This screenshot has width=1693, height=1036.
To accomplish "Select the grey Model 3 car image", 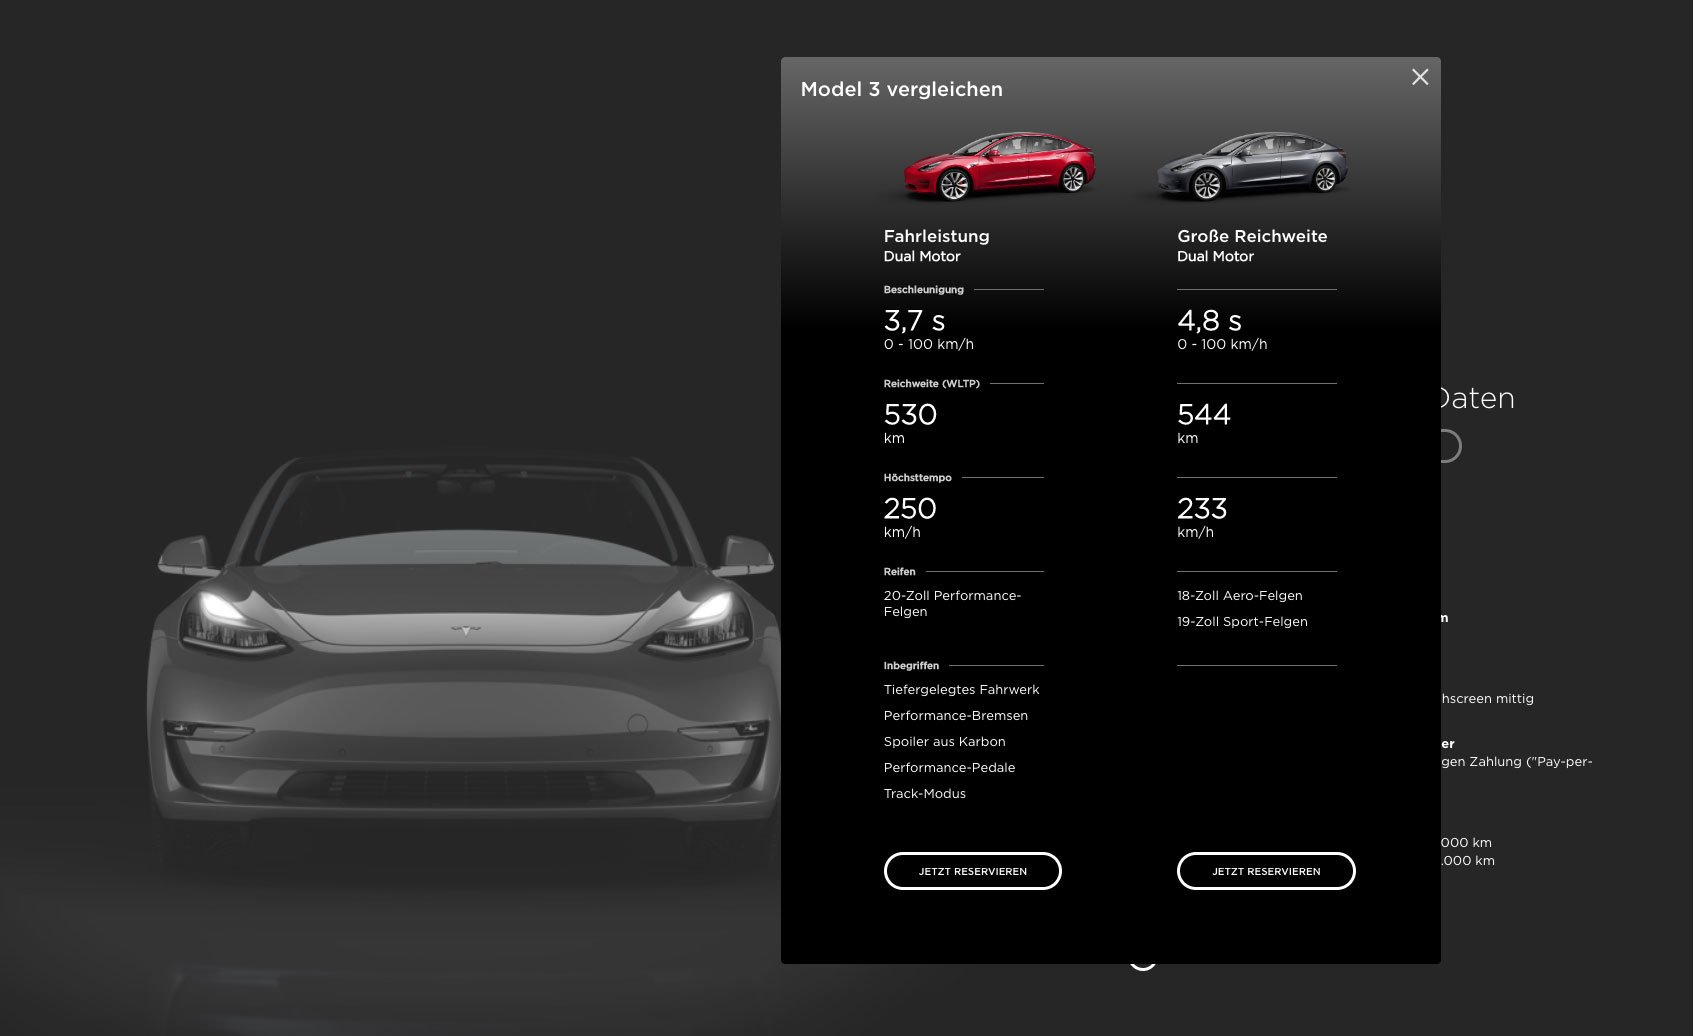I will click(x=1252, y=165).
